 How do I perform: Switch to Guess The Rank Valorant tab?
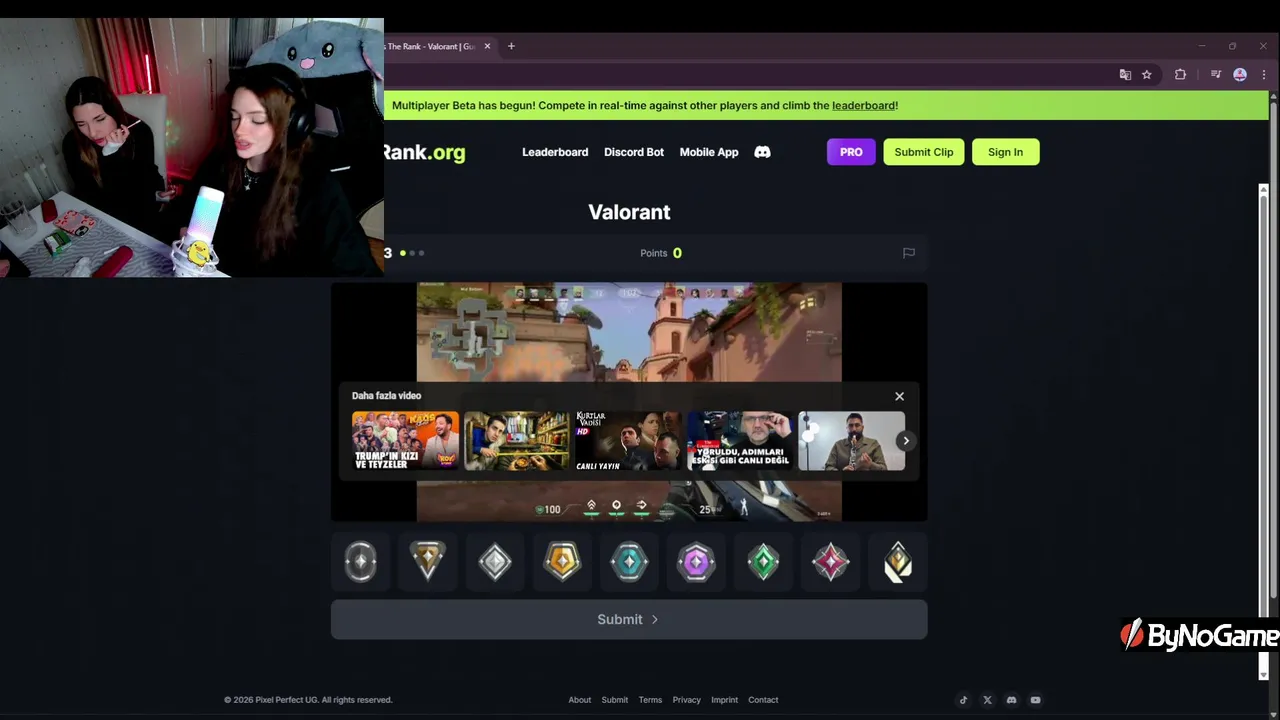432,46
